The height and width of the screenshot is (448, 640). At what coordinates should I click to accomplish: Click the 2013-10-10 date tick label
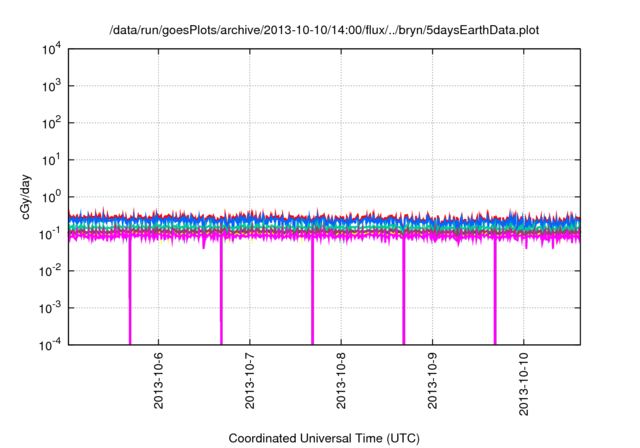[524, 384]
